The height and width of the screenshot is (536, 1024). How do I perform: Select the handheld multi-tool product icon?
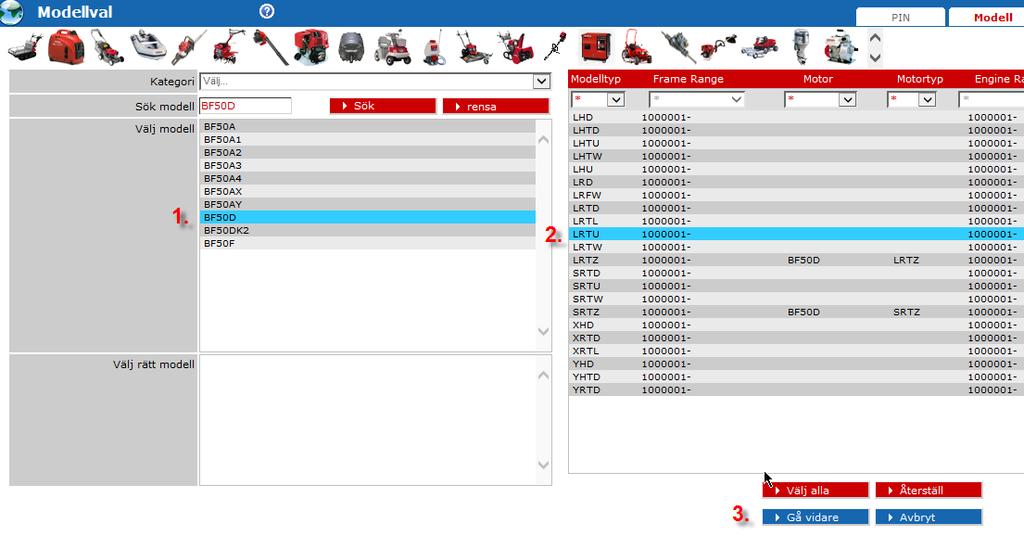(555, 46)
